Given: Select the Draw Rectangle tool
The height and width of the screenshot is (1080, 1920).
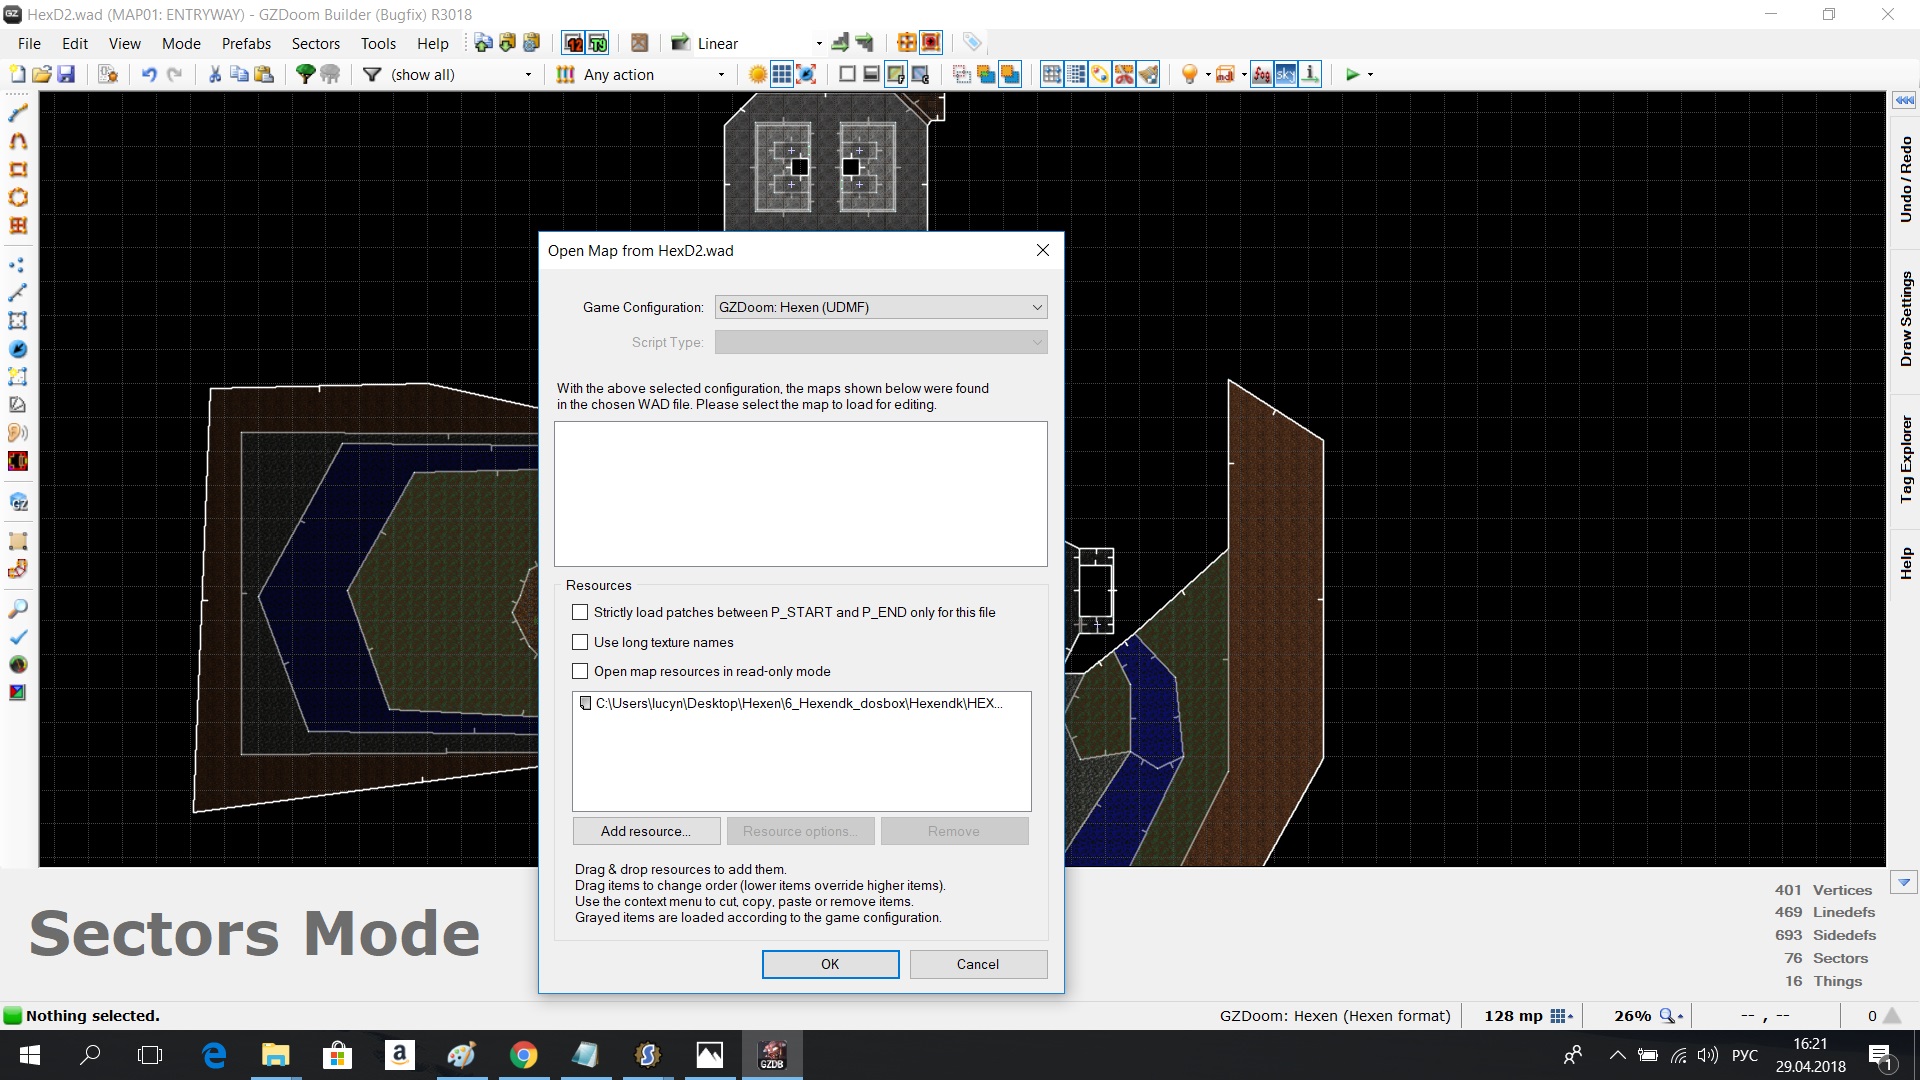Looking at the screenshot, I should pyautogui.click(x=18, y=169).
